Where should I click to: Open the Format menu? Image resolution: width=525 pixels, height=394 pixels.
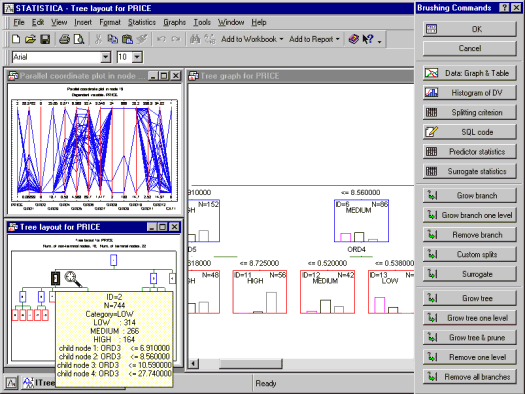point(110,22)
